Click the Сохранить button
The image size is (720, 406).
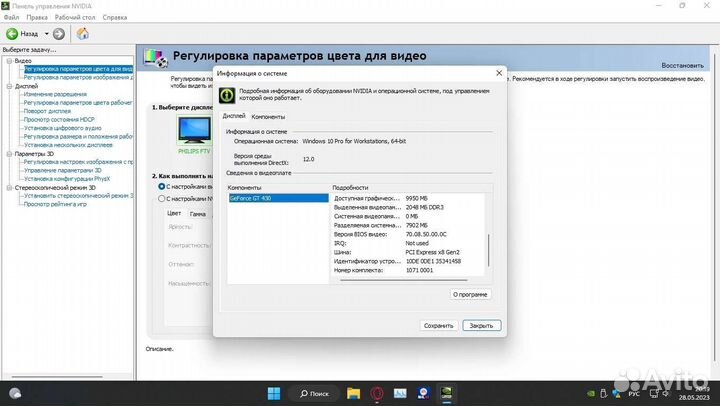click(x=438, y=325)
